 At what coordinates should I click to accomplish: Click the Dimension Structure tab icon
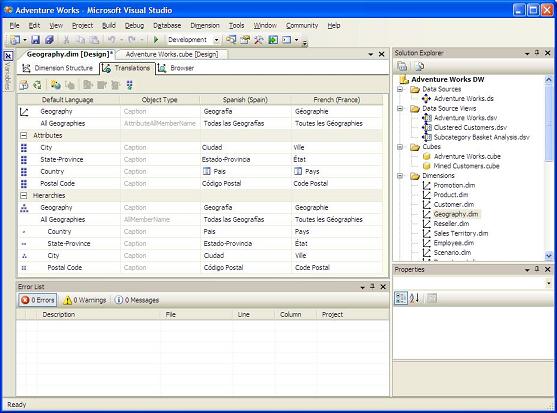tap(26, 68)
